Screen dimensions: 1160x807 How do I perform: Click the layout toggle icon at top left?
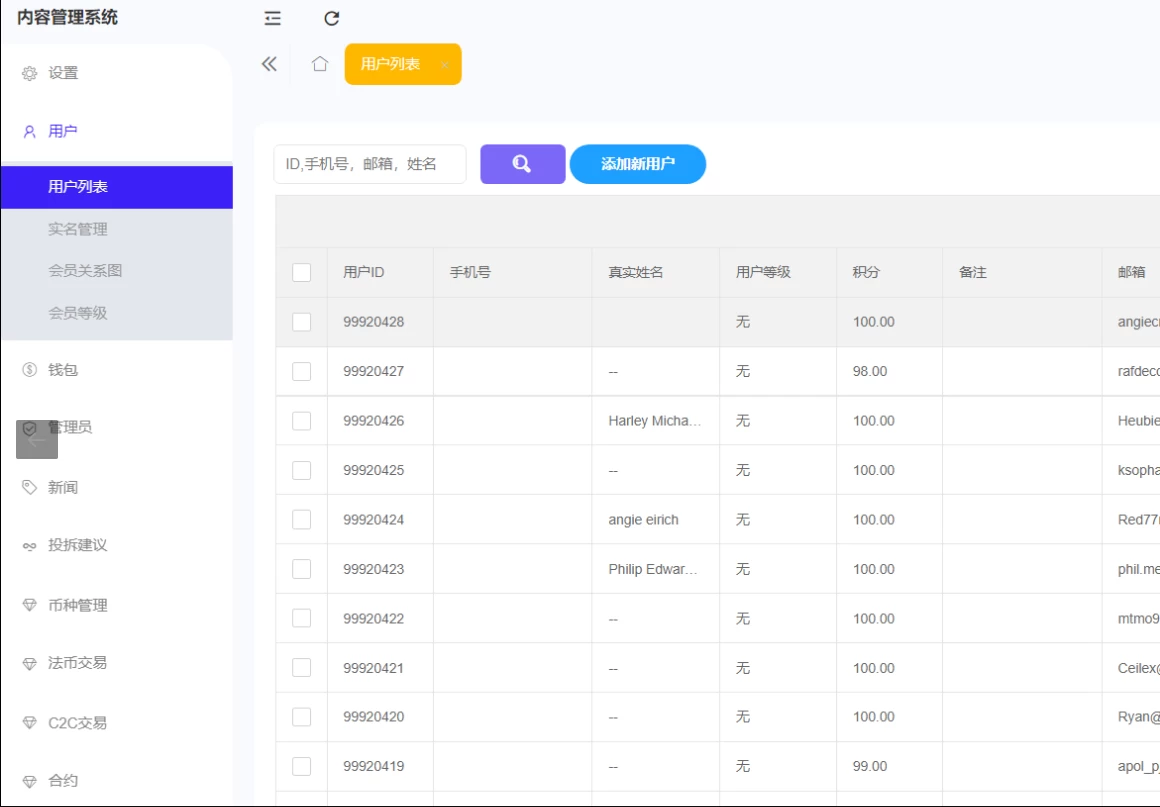click(x=271, y=18)
